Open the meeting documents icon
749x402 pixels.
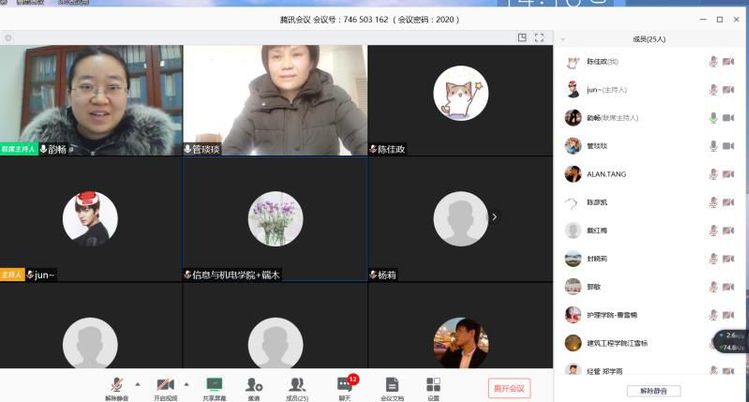392,385
